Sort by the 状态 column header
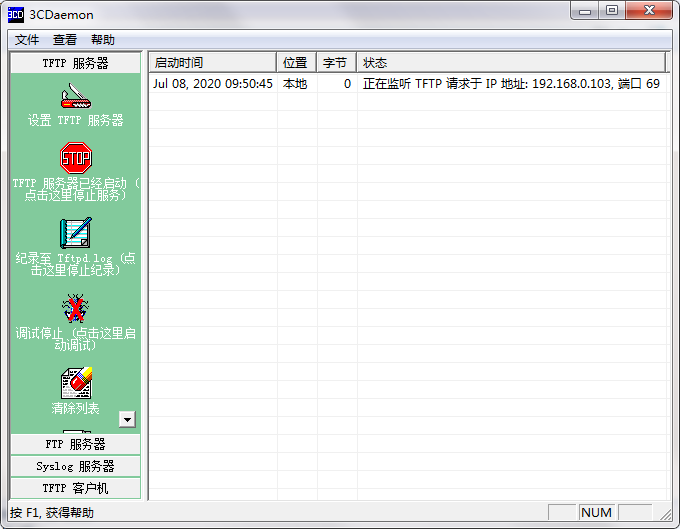680x529 pixels. point(511,63)
